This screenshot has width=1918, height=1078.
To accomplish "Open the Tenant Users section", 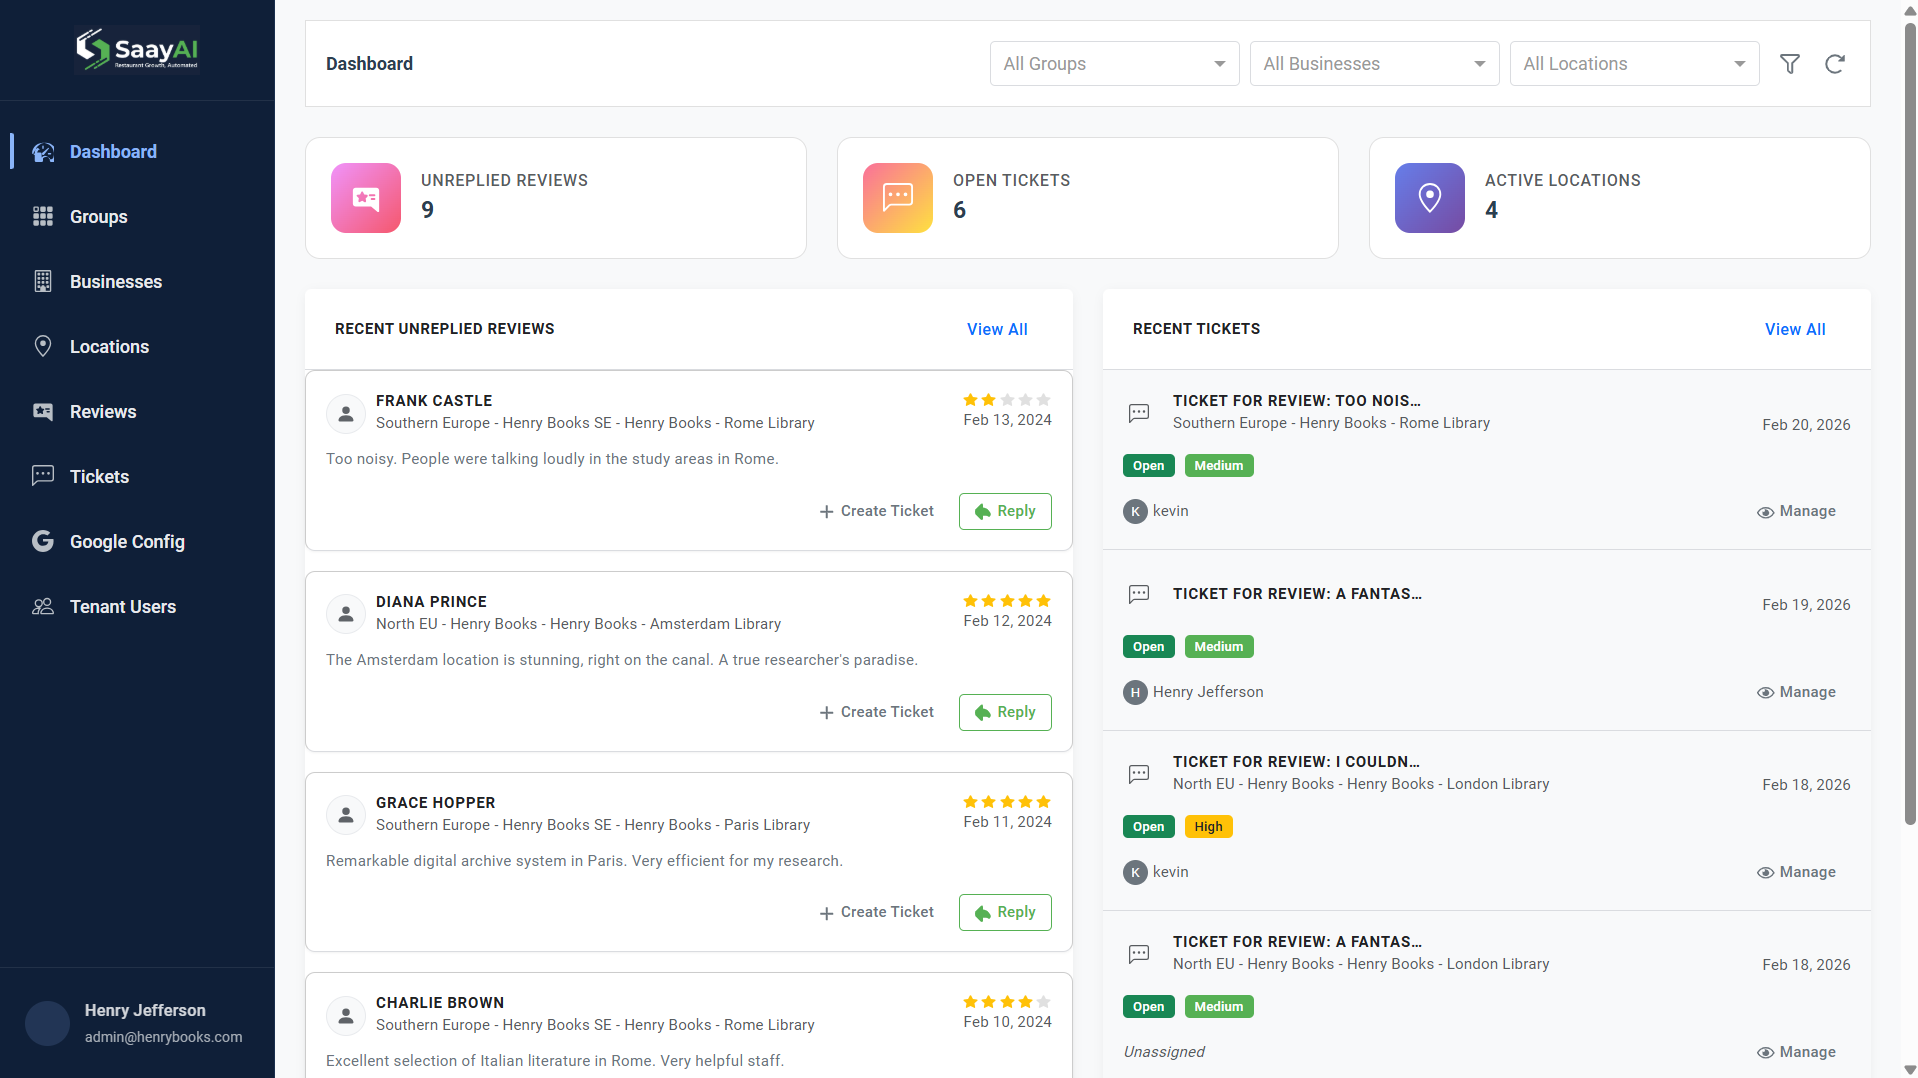I will click(122, 606).
